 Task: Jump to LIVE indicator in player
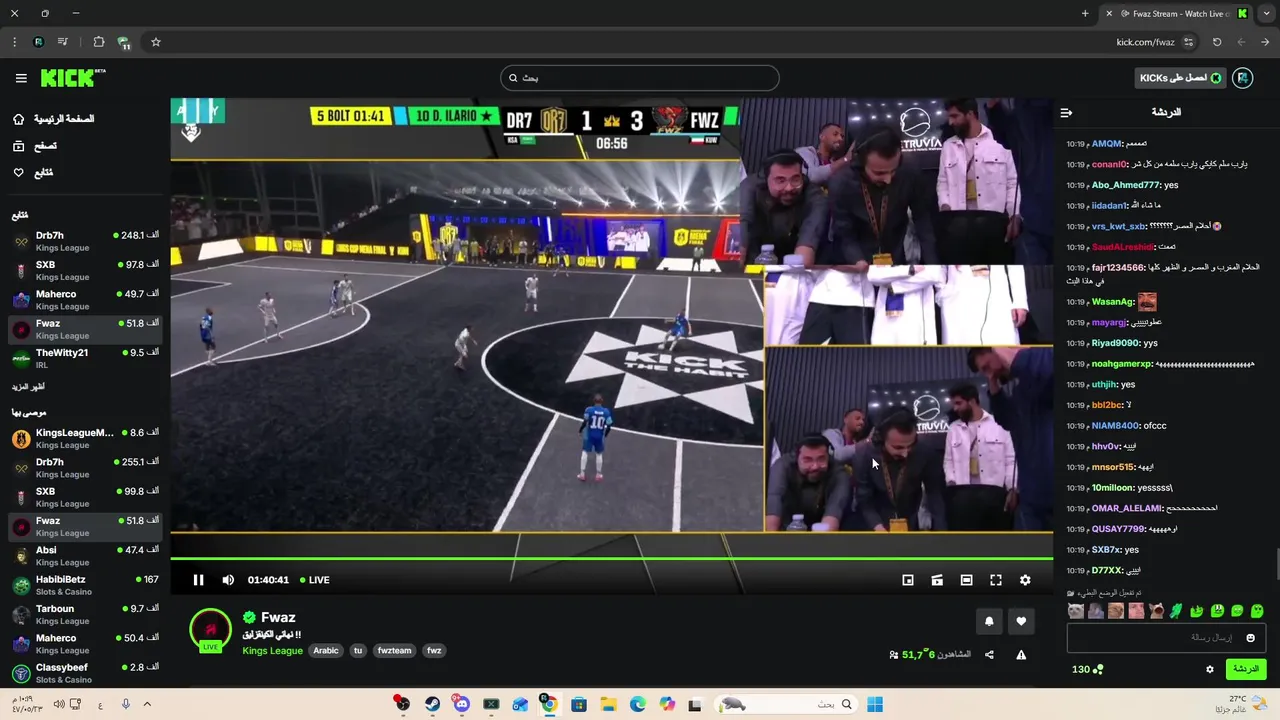pos(314,580)
